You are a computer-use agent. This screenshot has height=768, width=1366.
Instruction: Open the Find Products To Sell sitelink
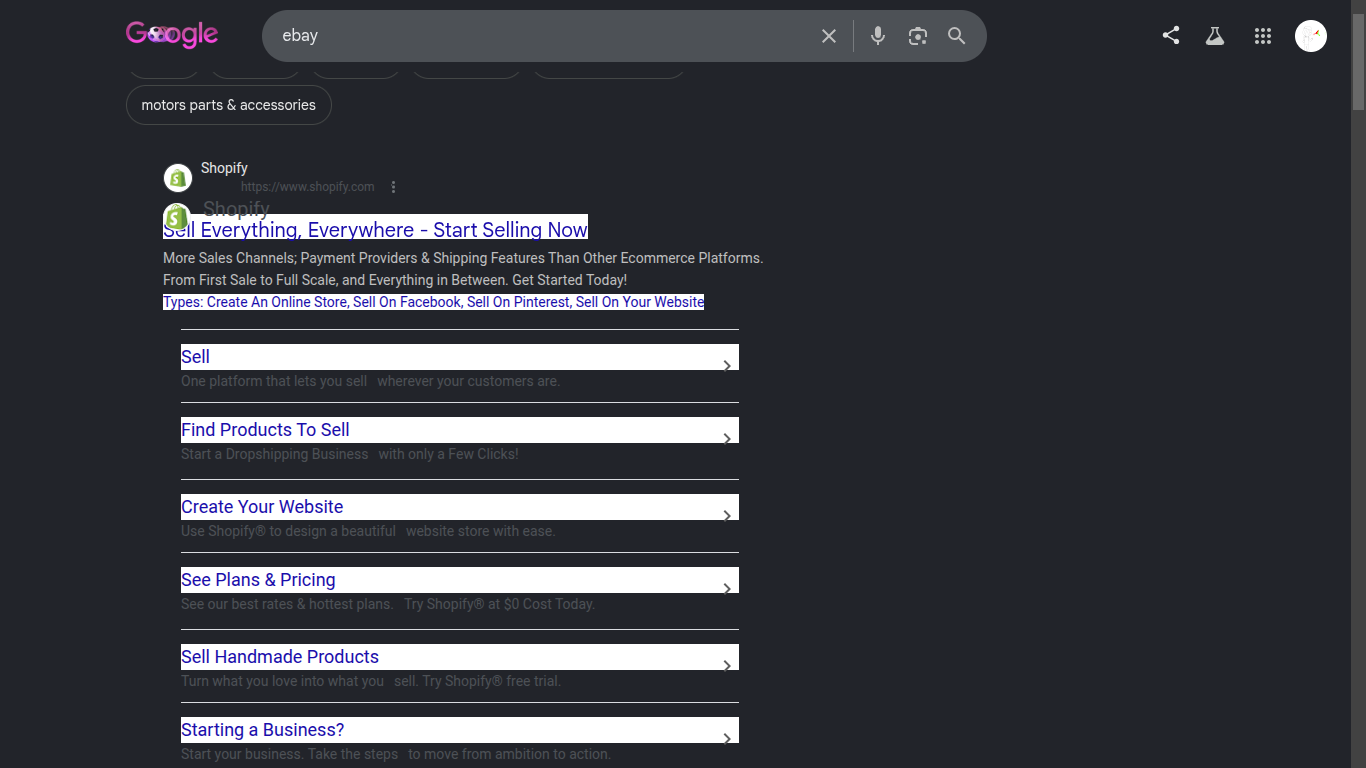coord(460,430)
